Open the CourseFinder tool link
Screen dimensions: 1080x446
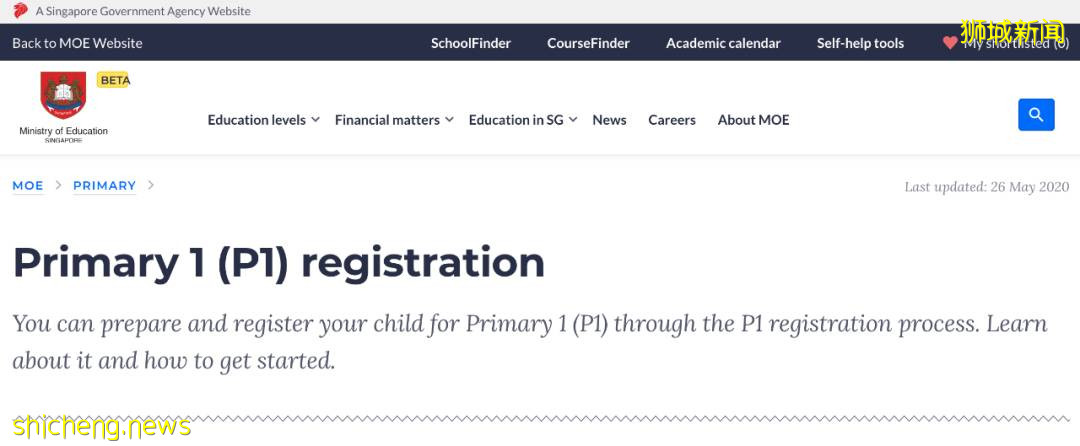[588, 43]
